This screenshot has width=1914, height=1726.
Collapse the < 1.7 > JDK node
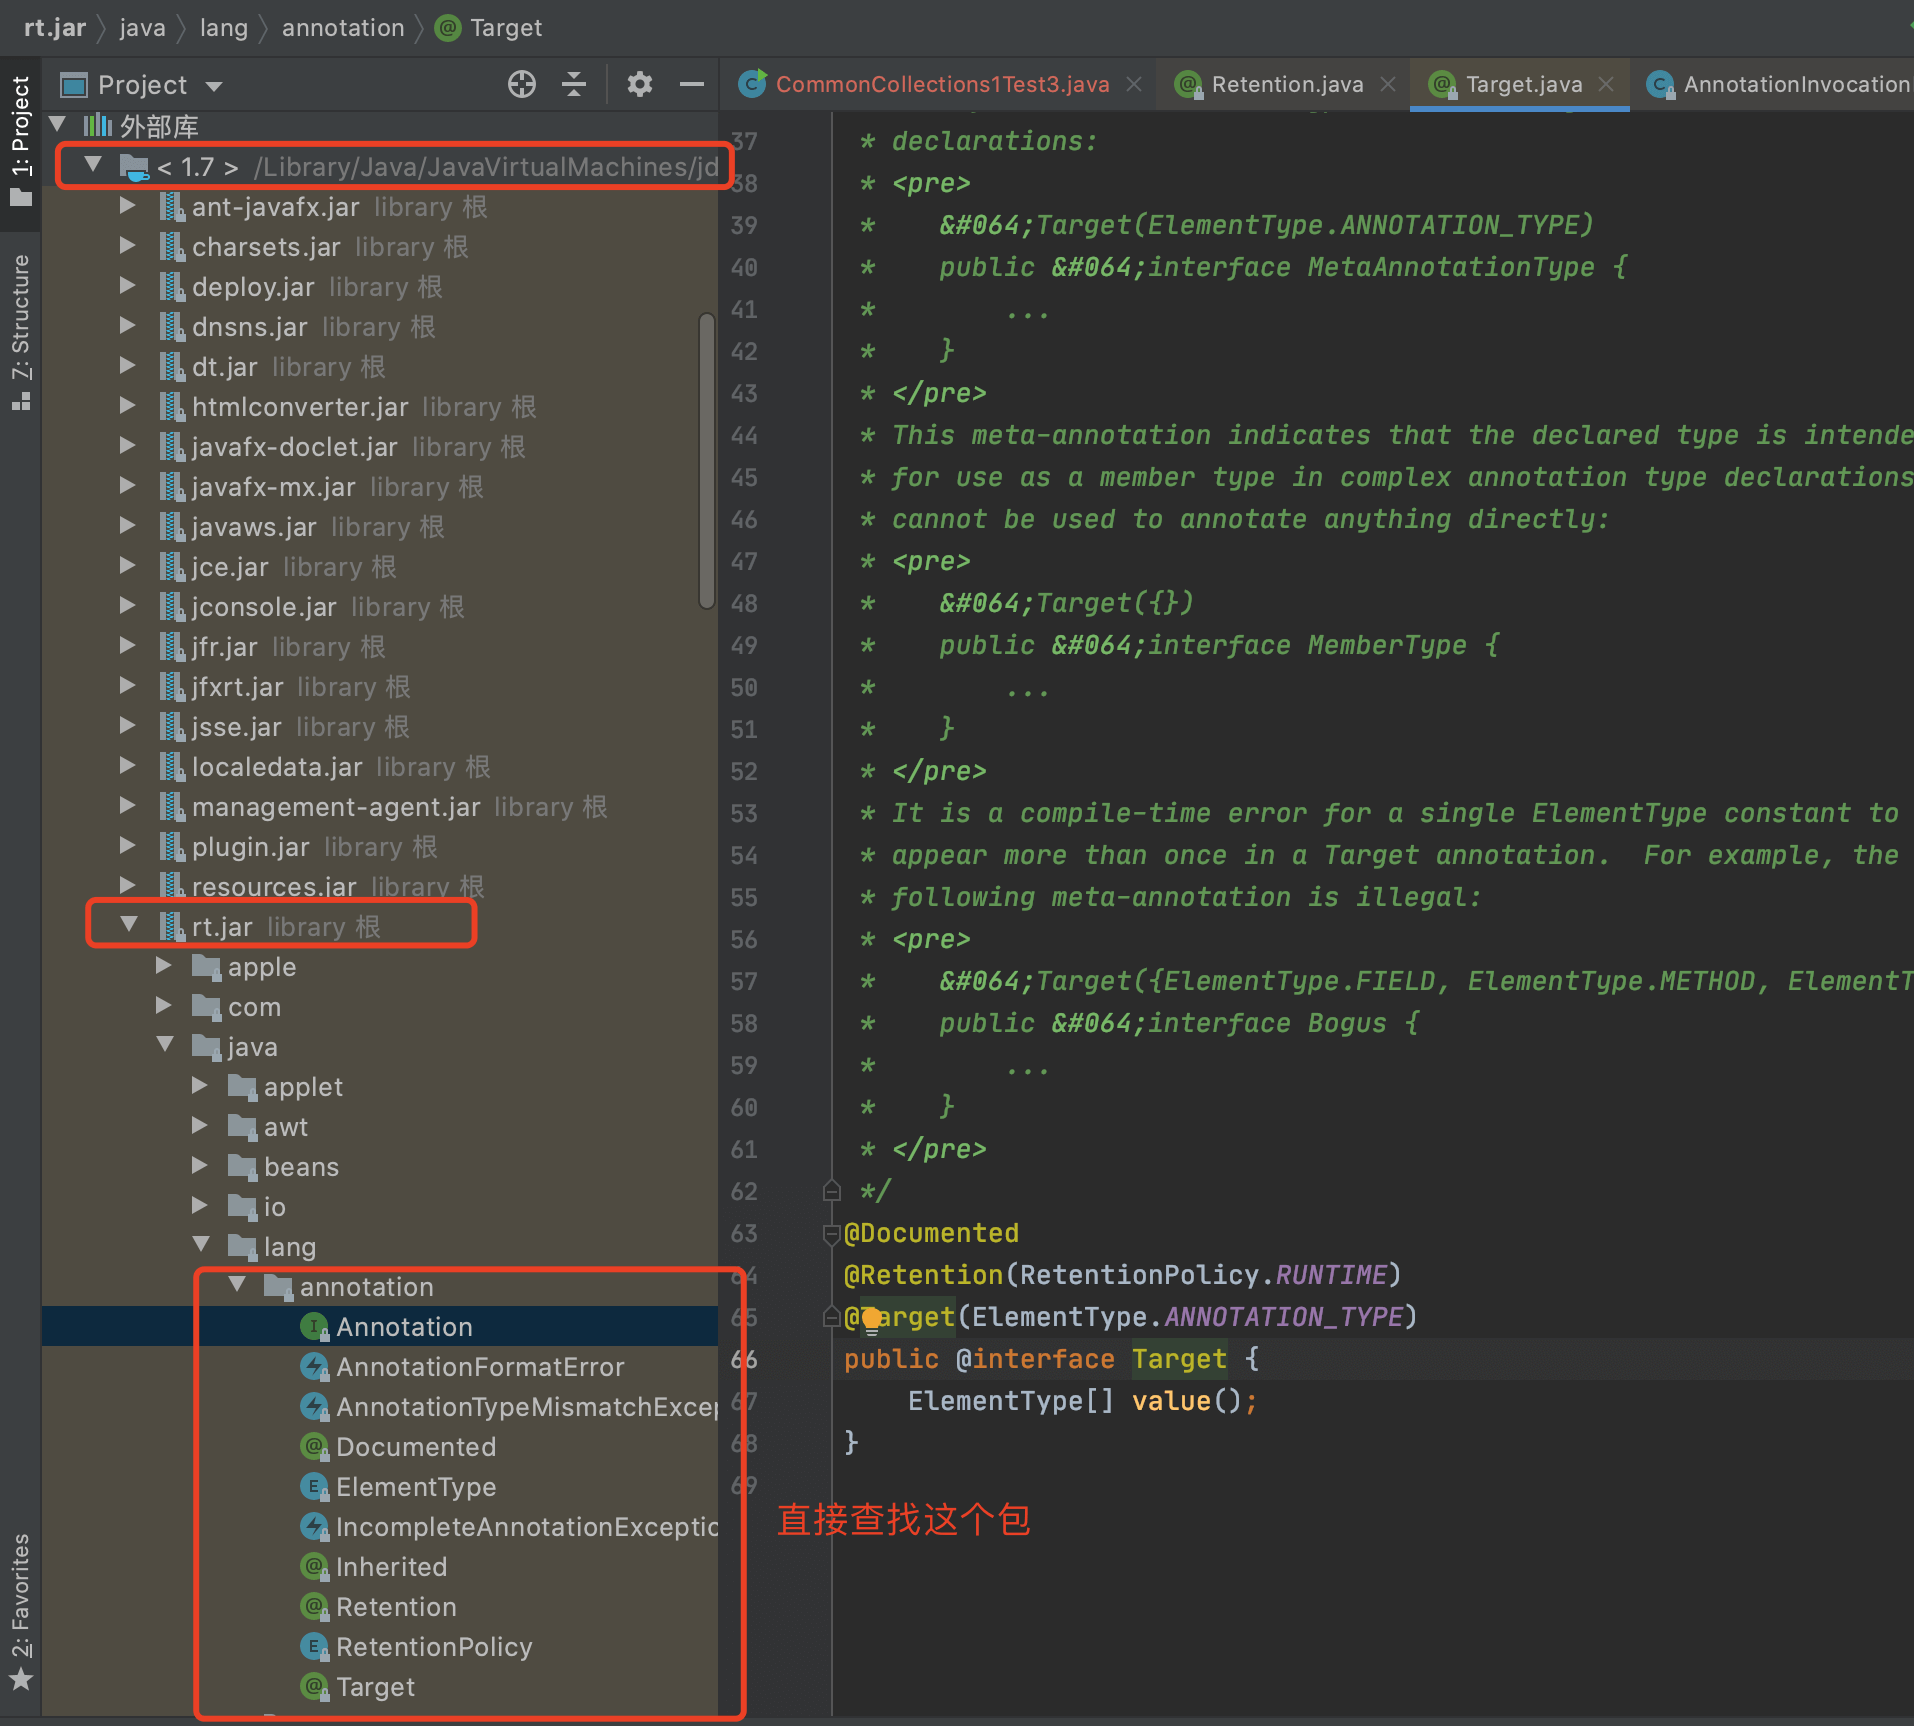pos(93,165)
